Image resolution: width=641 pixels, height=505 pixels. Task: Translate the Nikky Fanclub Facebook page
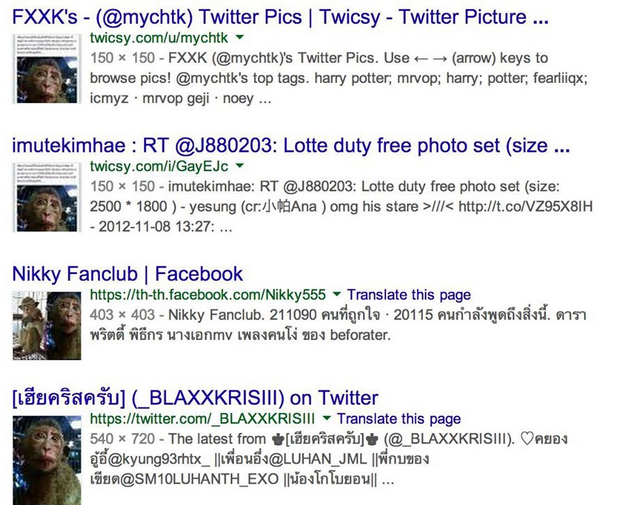pyautogui.click(x=409, y=295)
